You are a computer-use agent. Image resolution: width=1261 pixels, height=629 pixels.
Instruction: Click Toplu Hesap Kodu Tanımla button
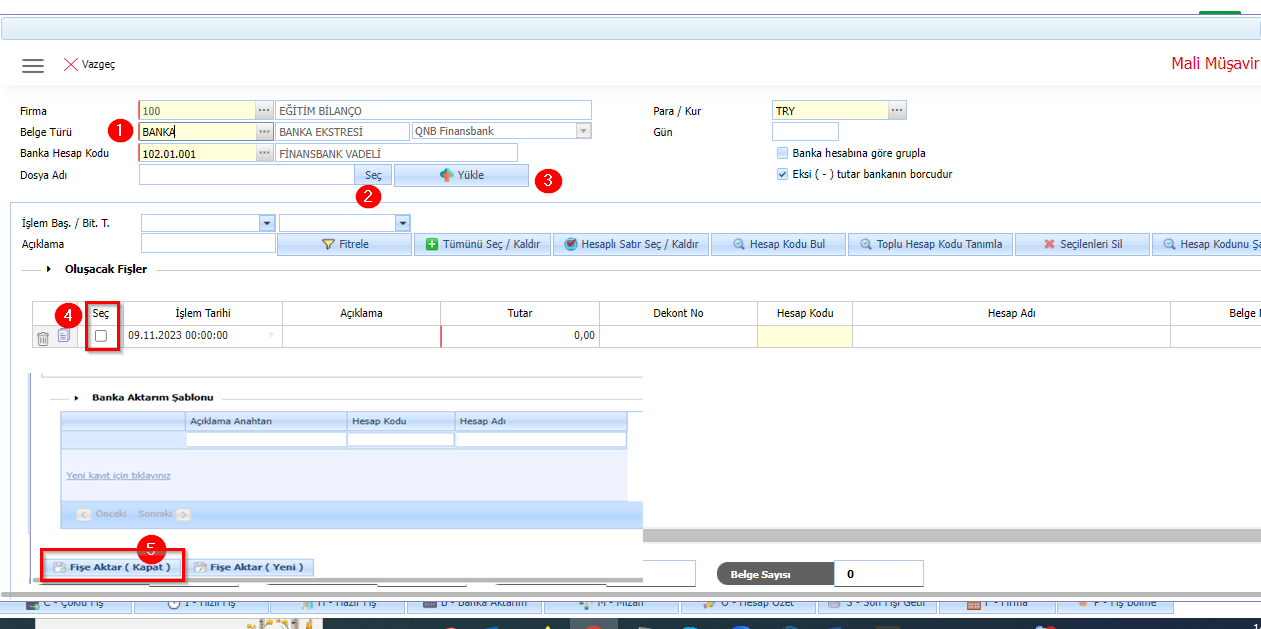930,244
